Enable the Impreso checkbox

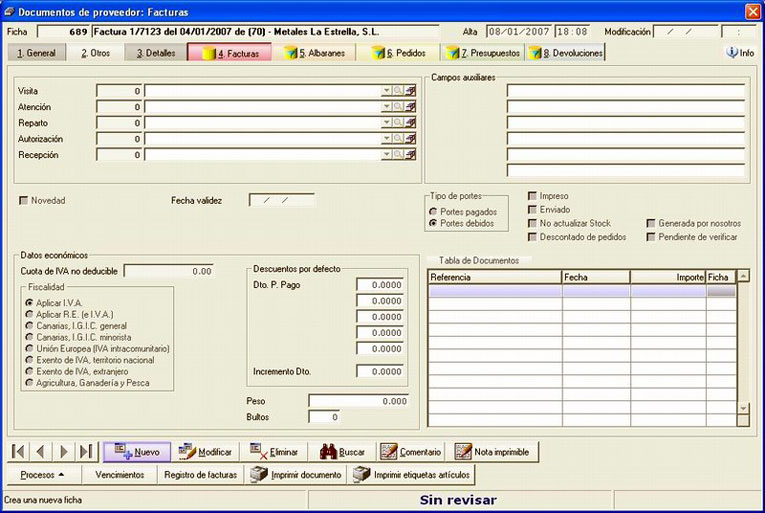point(532,196)
